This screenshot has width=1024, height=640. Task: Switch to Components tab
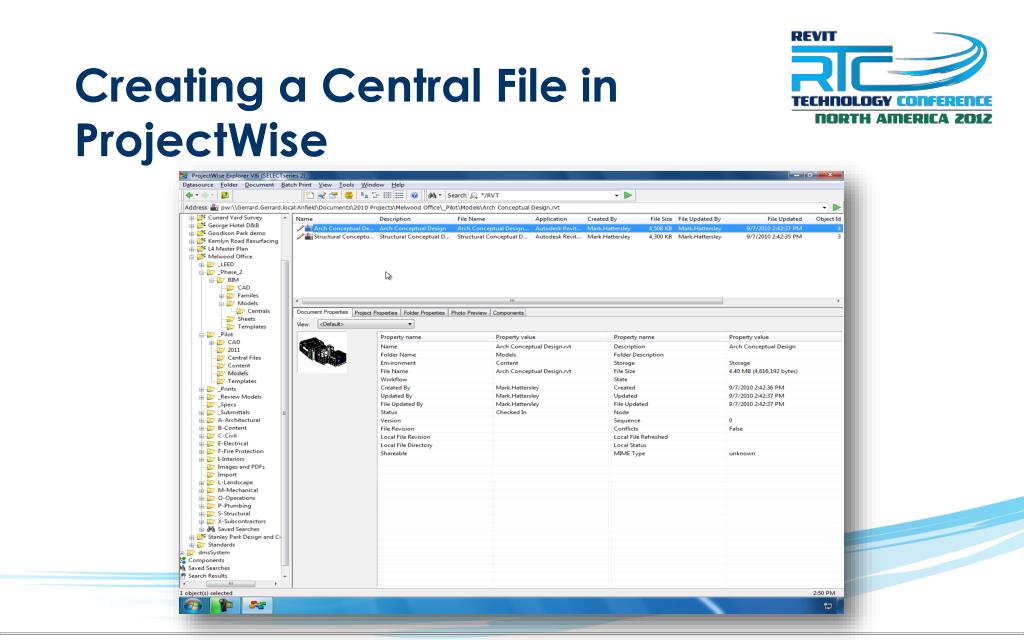coord(508,313)
